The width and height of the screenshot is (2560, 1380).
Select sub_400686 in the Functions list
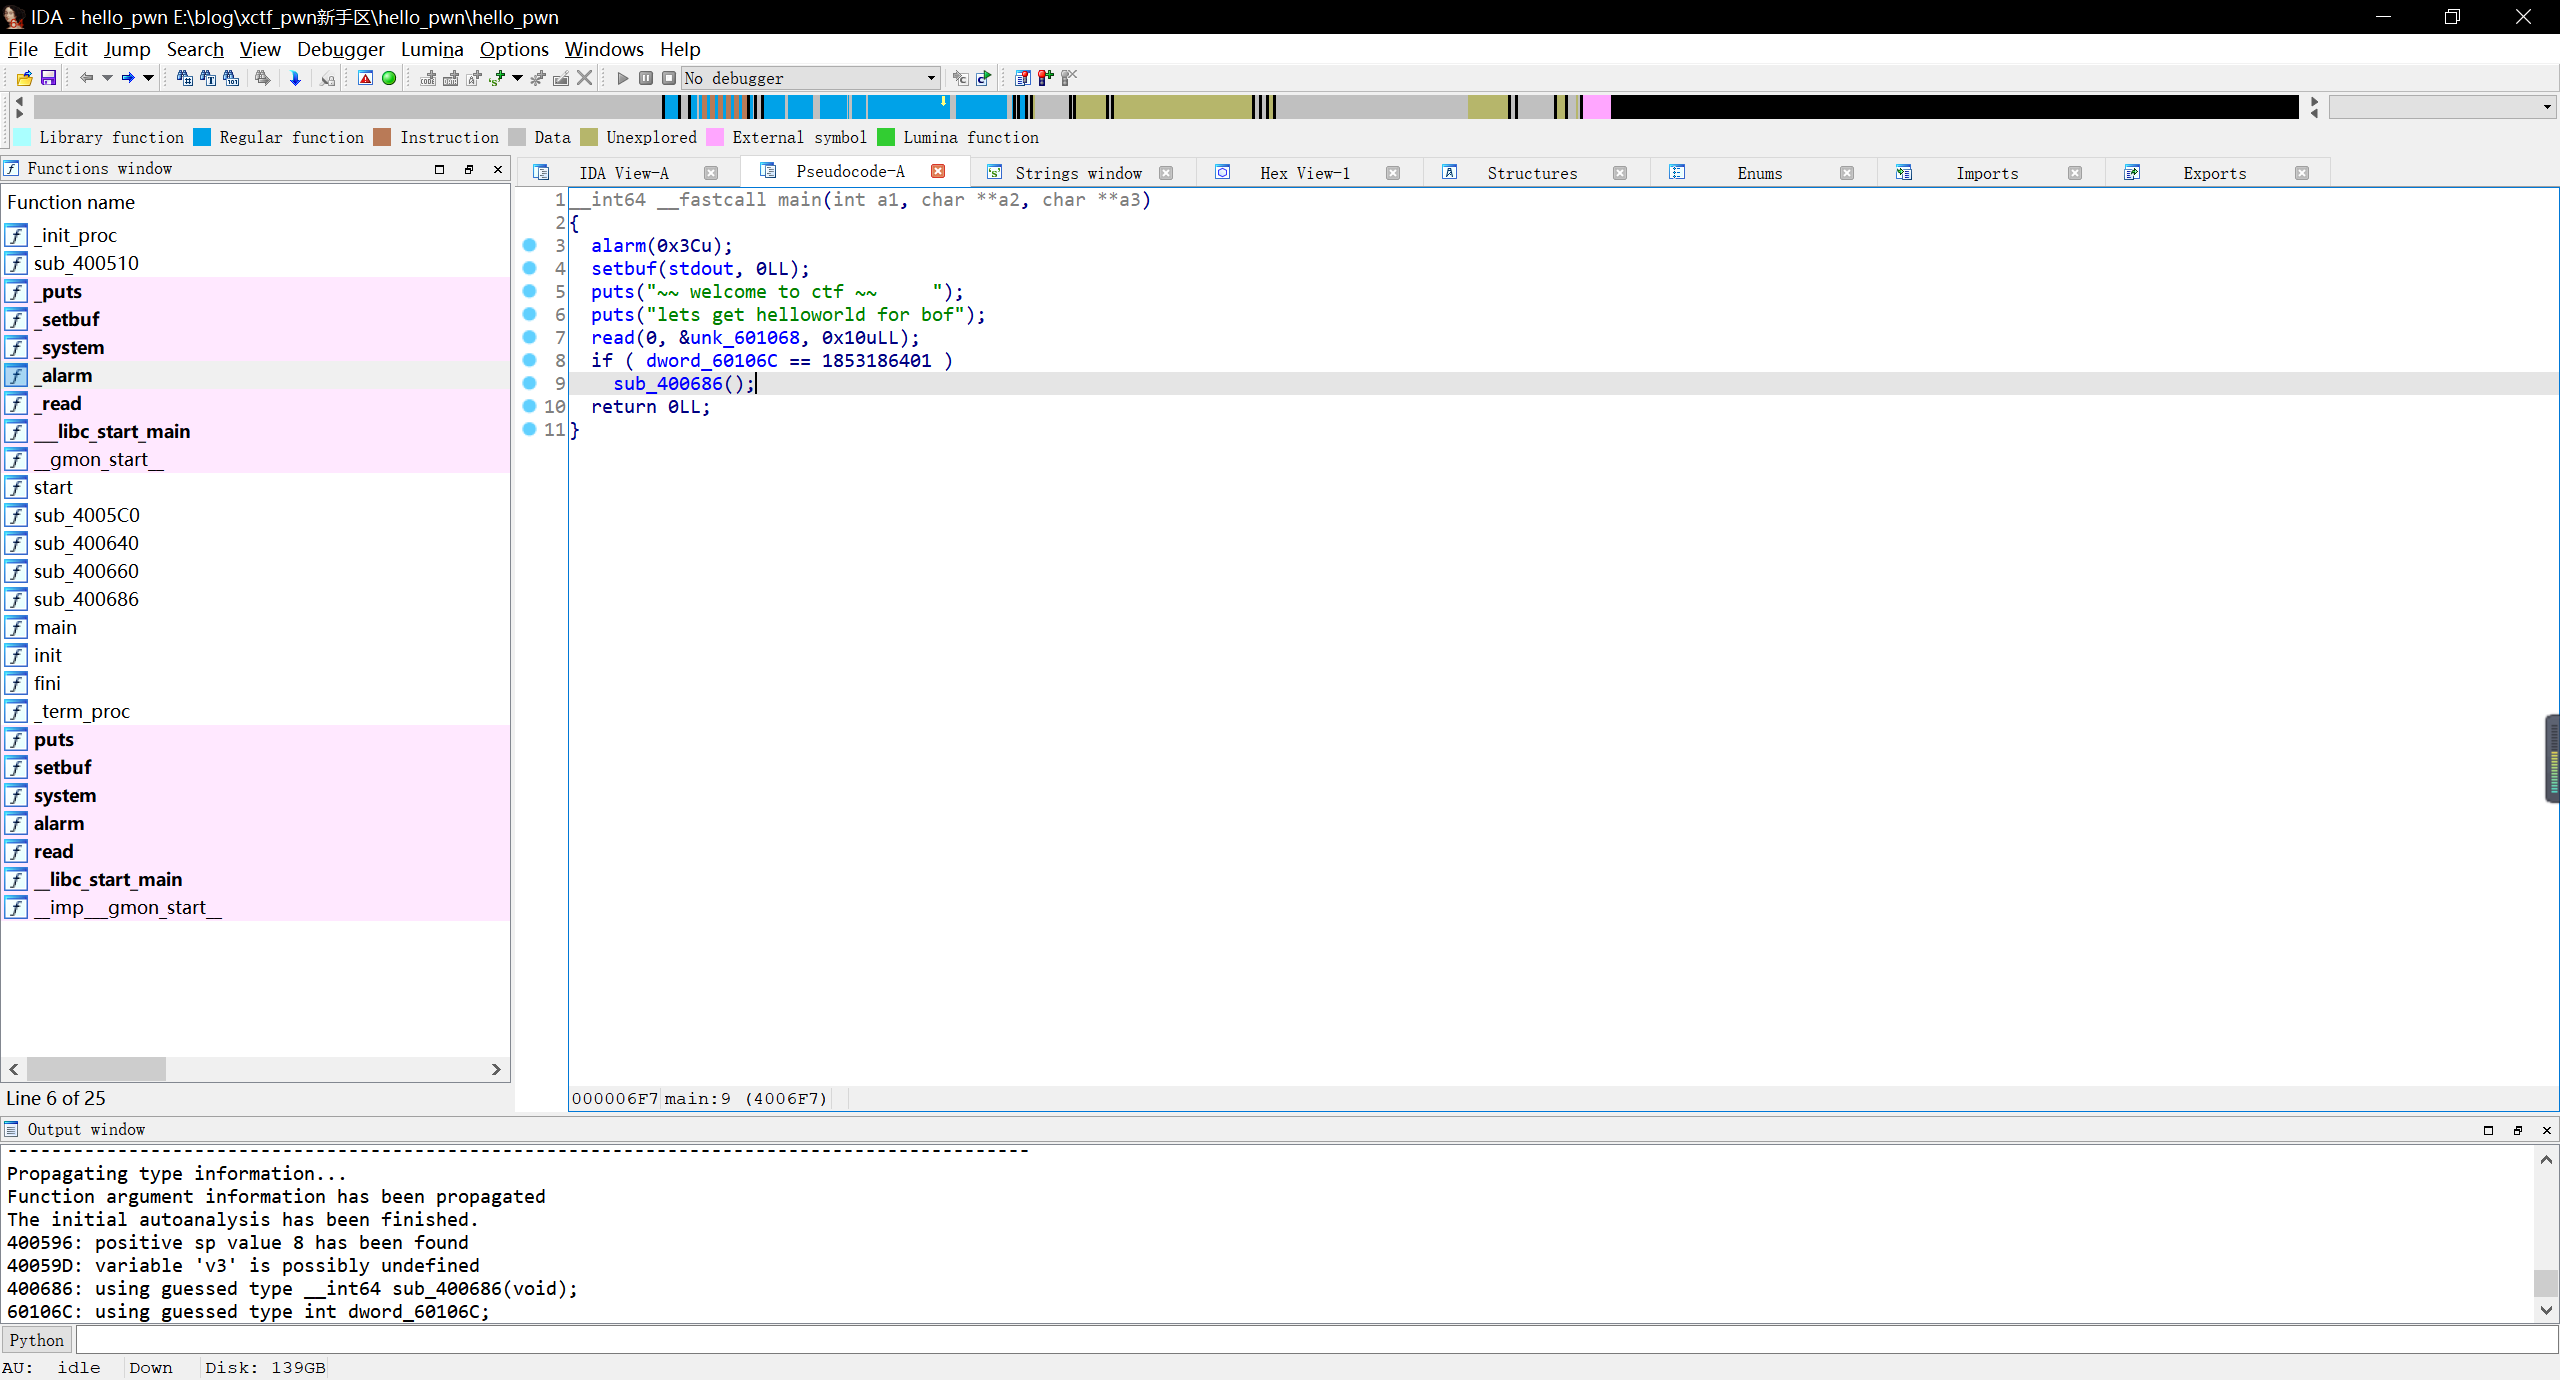click(x=86, y=599)
